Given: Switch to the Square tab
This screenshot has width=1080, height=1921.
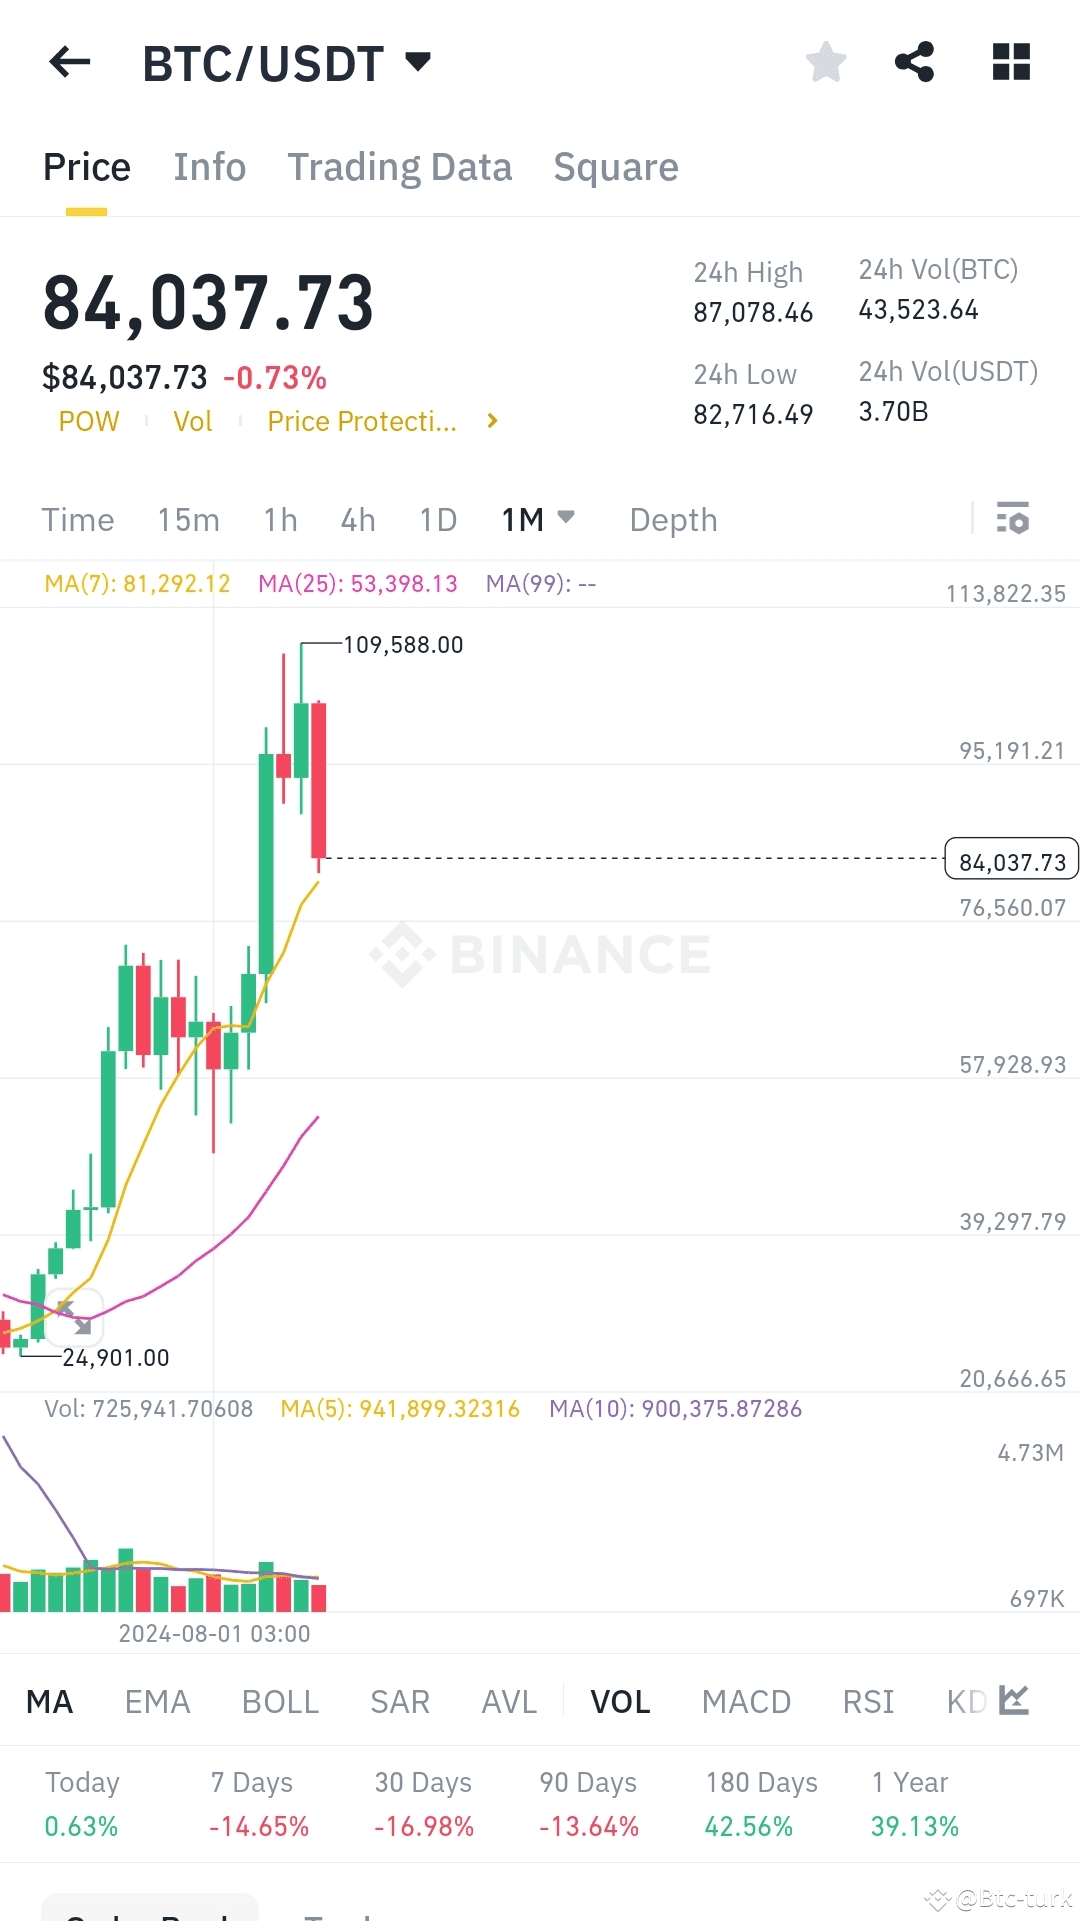Looking at the screenshot, I should (x=616, y=166).
